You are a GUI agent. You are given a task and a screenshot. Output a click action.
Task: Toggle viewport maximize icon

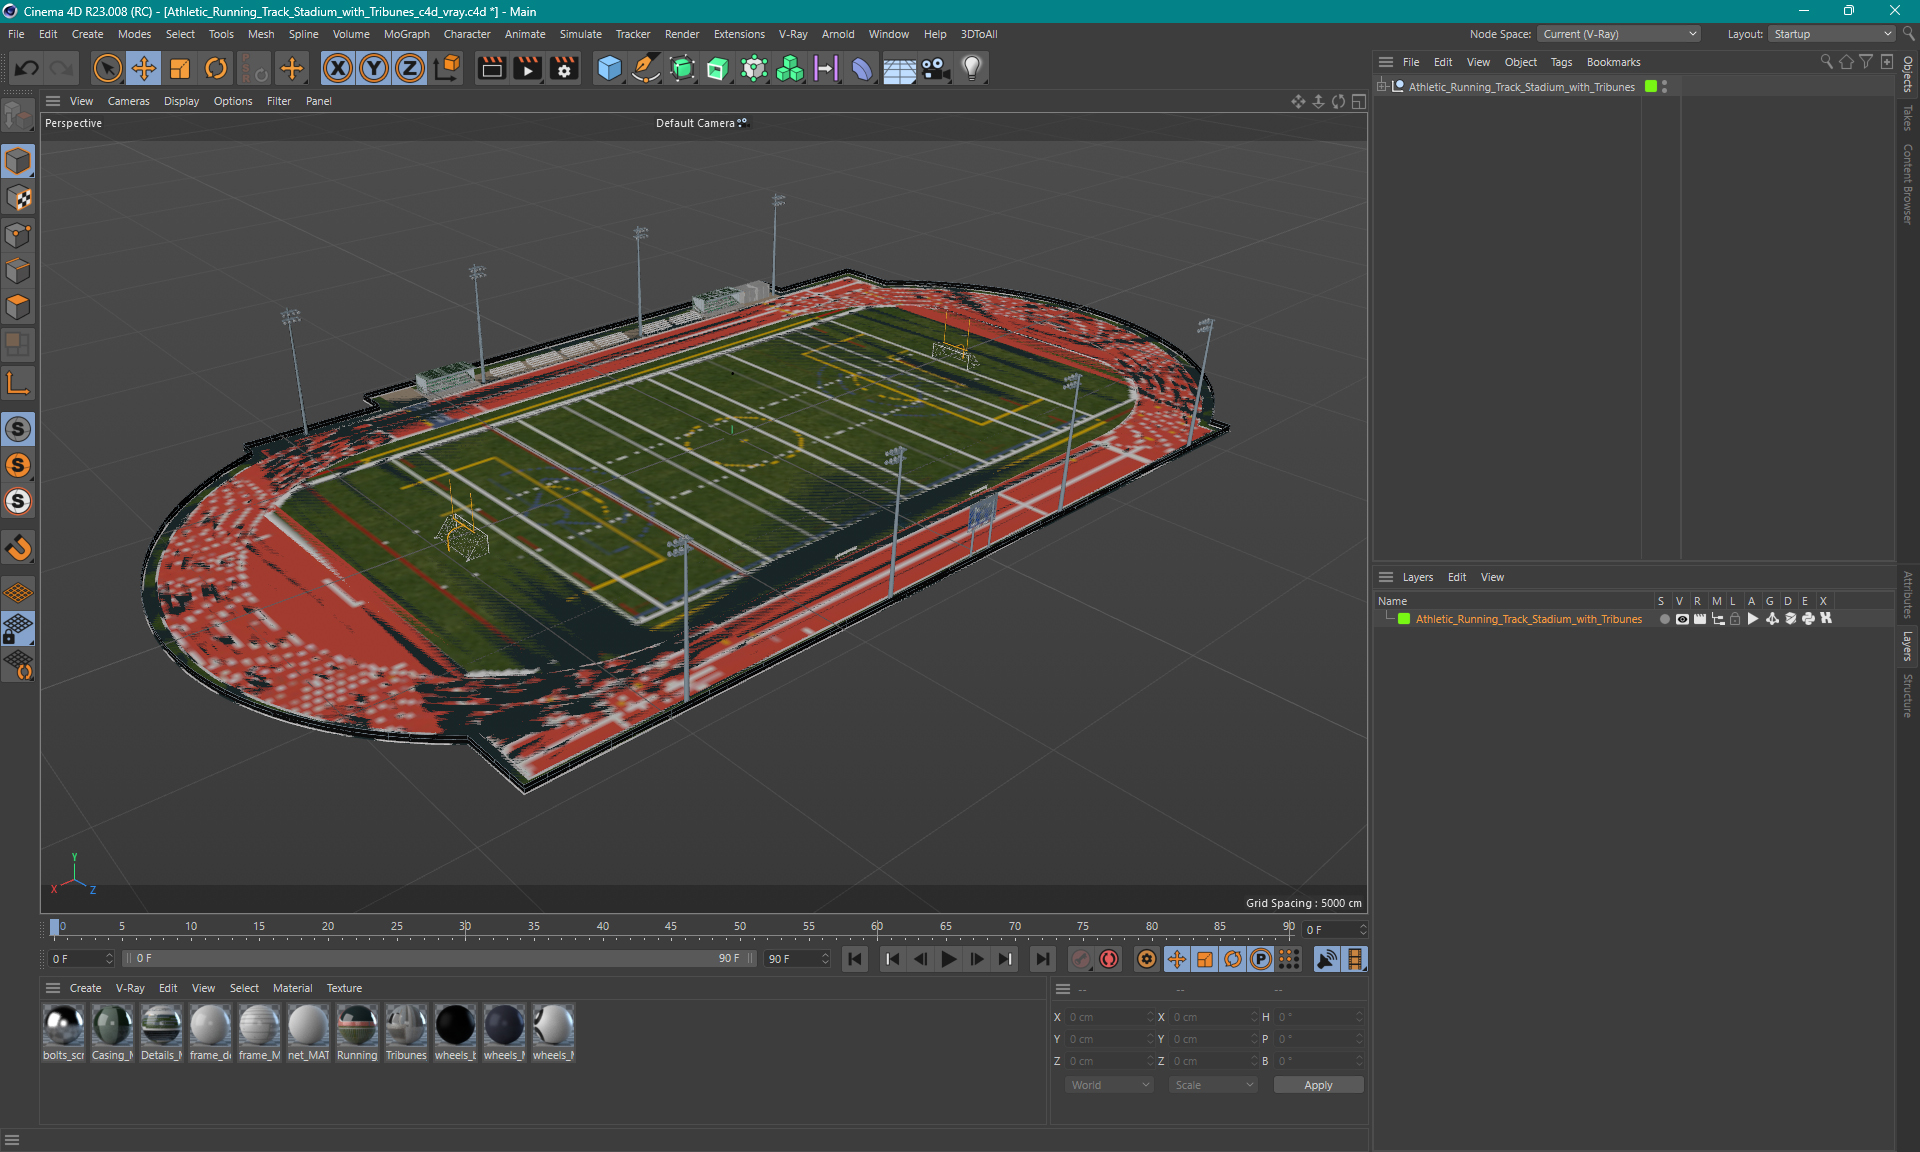click(x=1359, y=101)
